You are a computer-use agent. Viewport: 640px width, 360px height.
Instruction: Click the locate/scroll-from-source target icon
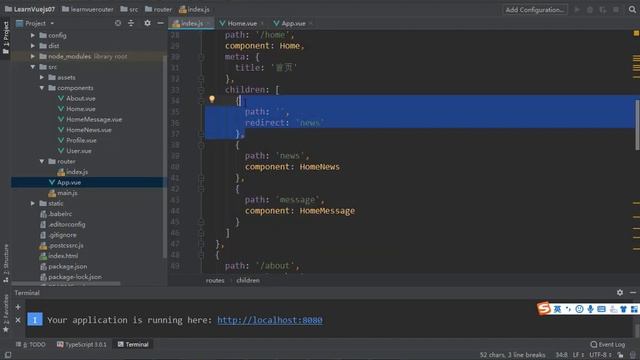tap(118, 23)
